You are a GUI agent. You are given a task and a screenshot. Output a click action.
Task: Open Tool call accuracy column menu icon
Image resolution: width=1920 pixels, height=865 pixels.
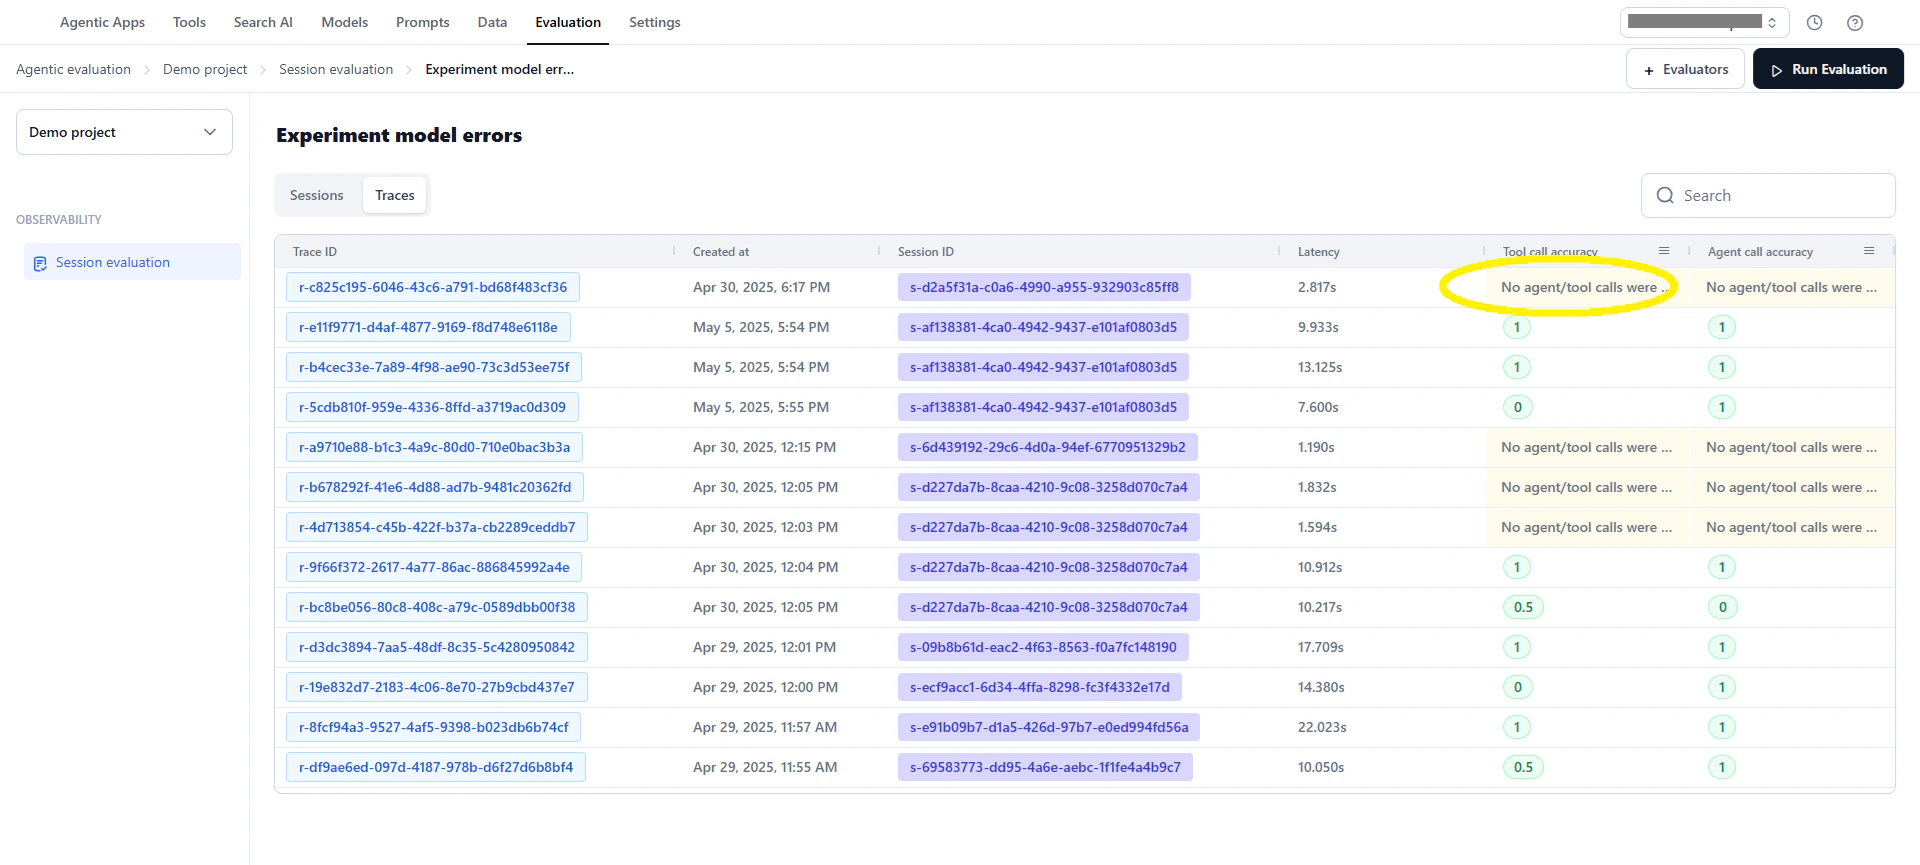(x=1664, y=251)
